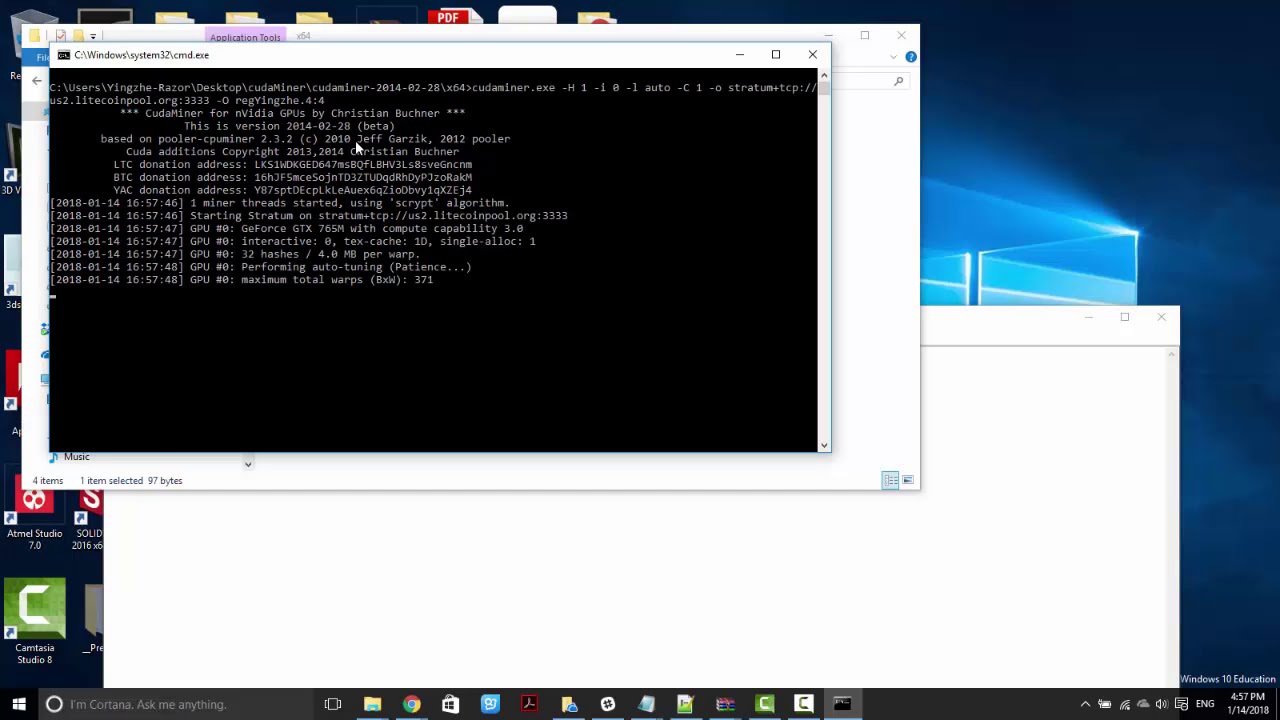Open Task View from the taskbar

point(333,704)
